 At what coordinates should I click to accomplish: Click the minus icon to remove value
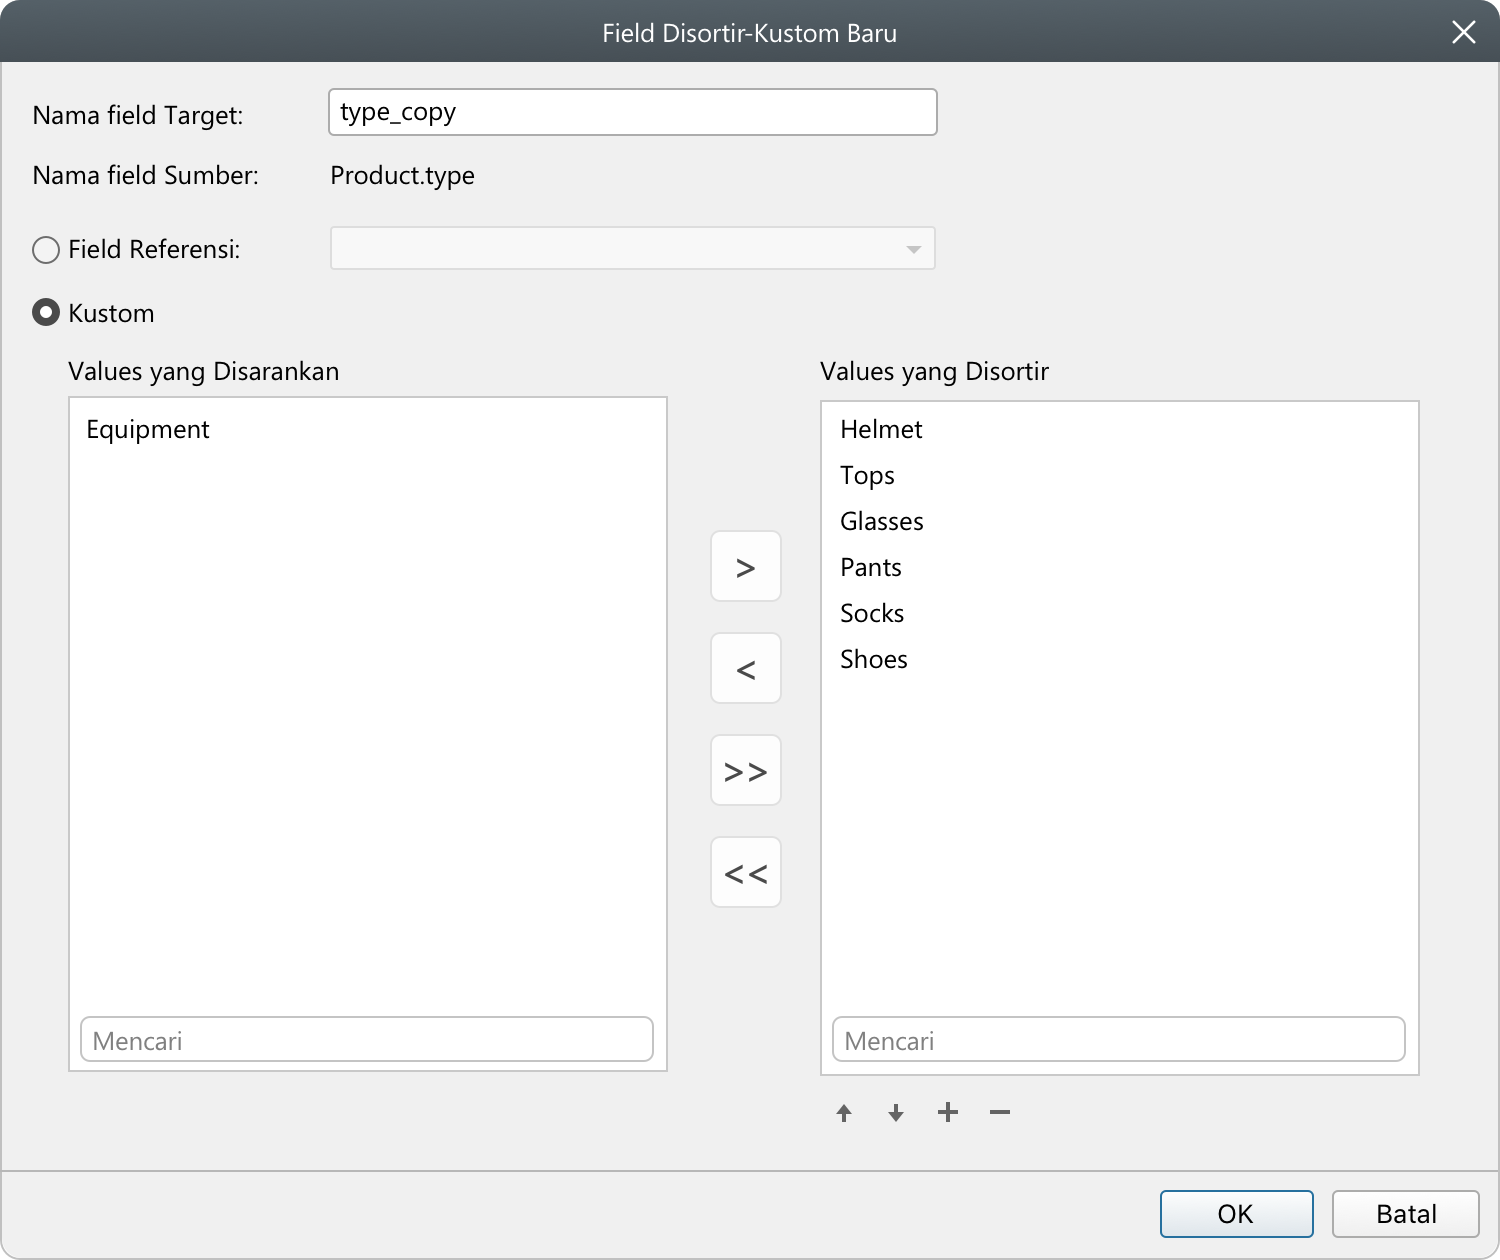[1000, 1112]
